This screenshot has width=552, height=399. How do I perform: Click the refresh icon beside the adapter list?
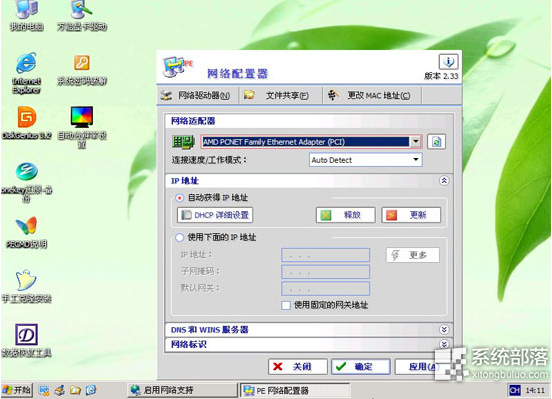pyautogui.click(x=437, y=142)
